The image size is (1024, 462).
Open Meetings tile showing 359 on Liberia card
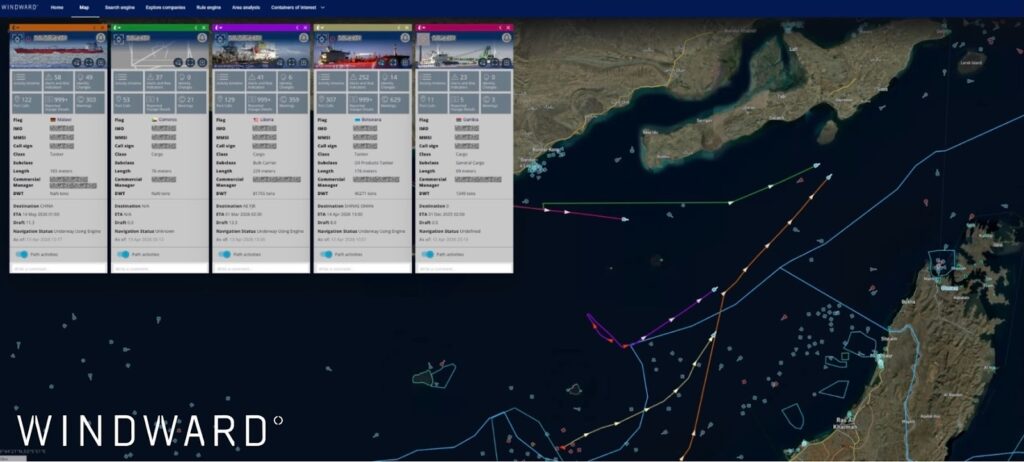293,103
